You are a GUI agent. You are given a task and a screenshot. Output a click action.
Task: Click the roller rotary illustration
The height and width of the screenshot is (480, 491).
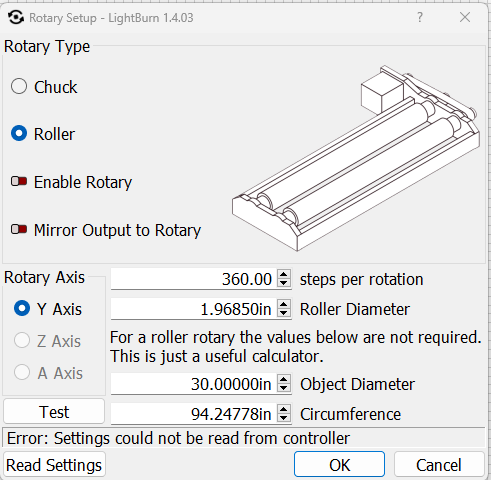pos(356,158)
